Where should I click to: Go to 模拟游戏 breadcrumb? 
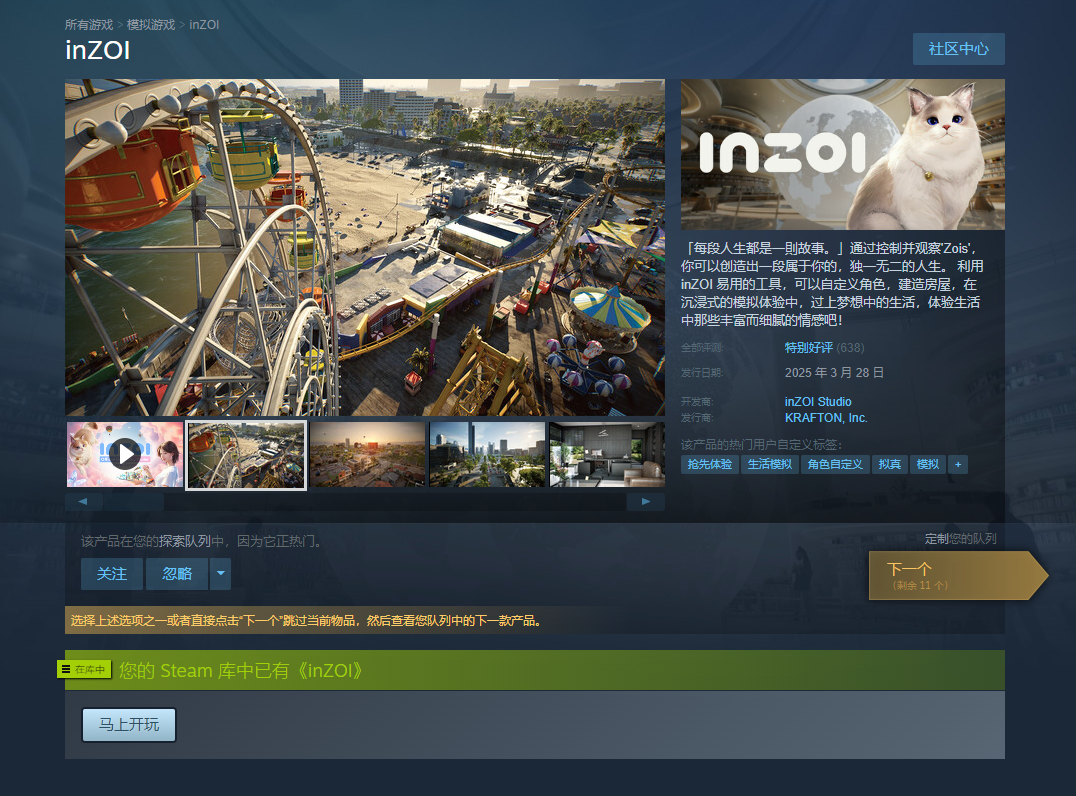coord(151,25)
